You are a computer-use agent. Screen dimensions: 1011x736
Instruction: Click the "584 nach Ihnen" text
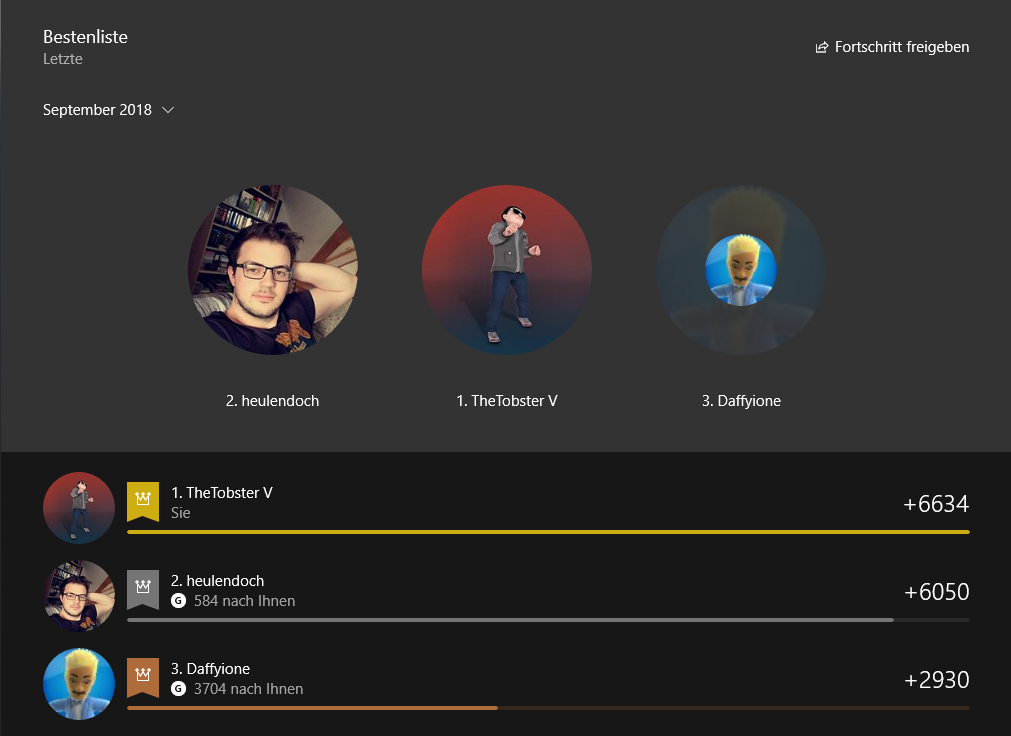point(244,601)
